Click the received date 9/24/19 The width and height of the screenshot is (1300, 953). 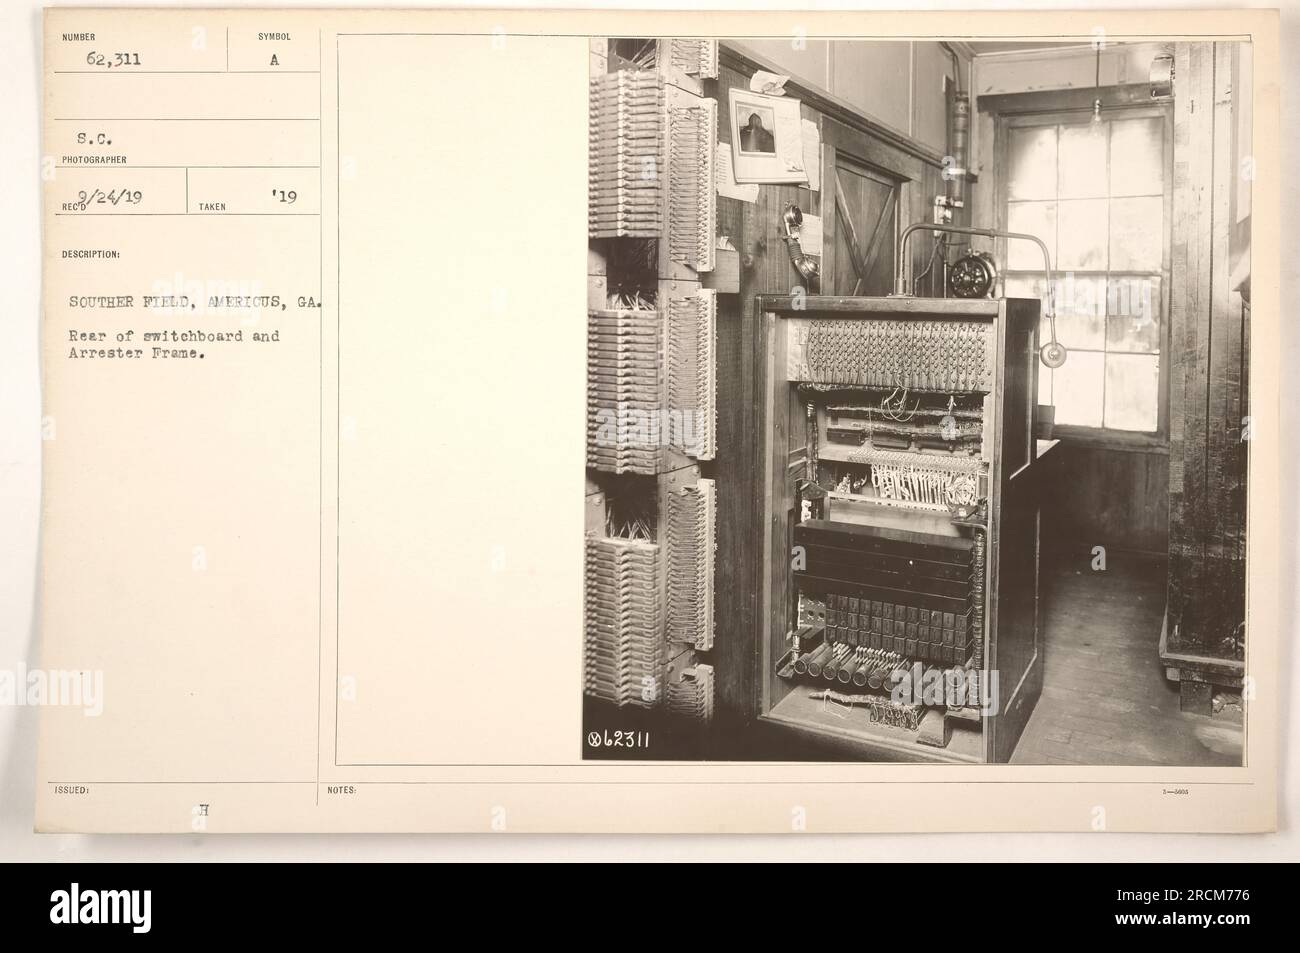pos(110,198)
